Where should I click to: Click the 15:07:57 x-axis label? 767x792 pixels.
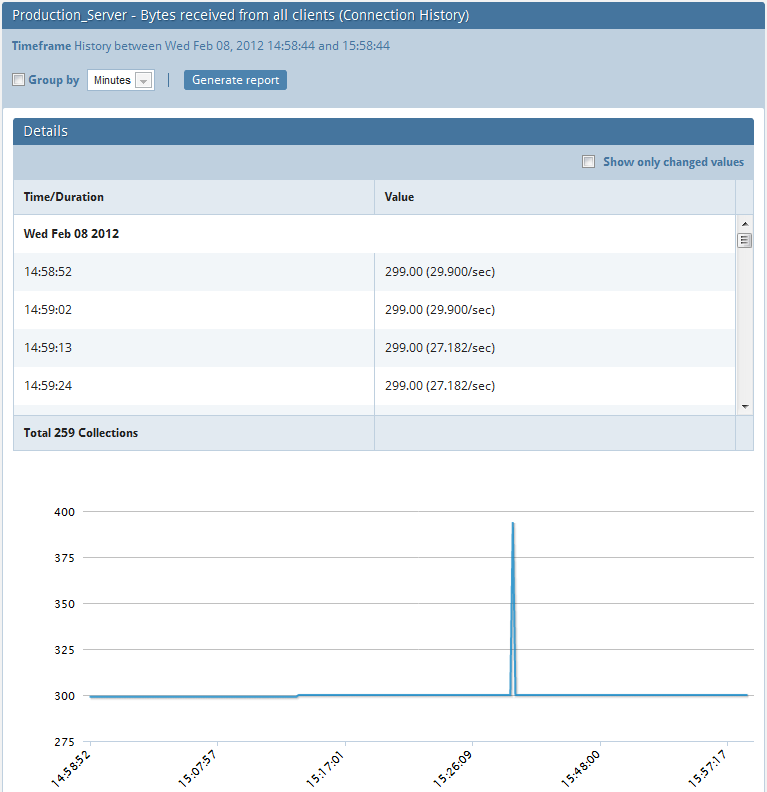197,768
